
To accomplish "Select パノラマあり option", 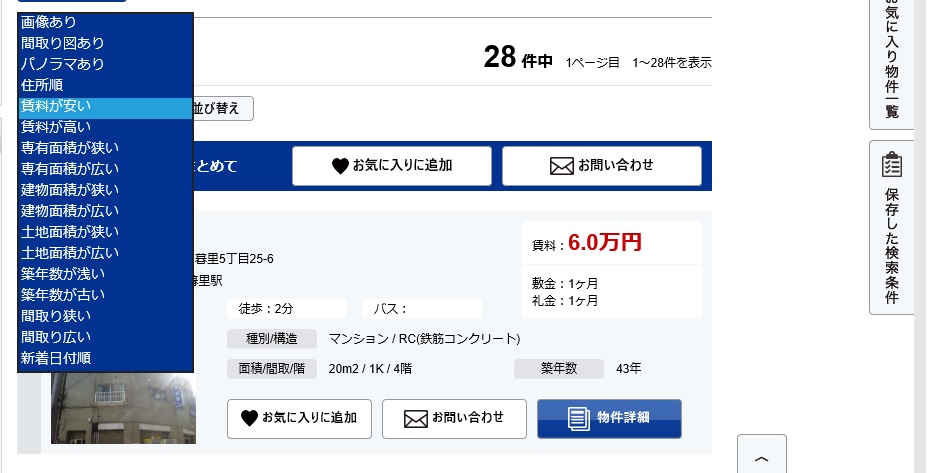I will pyautogui.click(x=105, y=64).
